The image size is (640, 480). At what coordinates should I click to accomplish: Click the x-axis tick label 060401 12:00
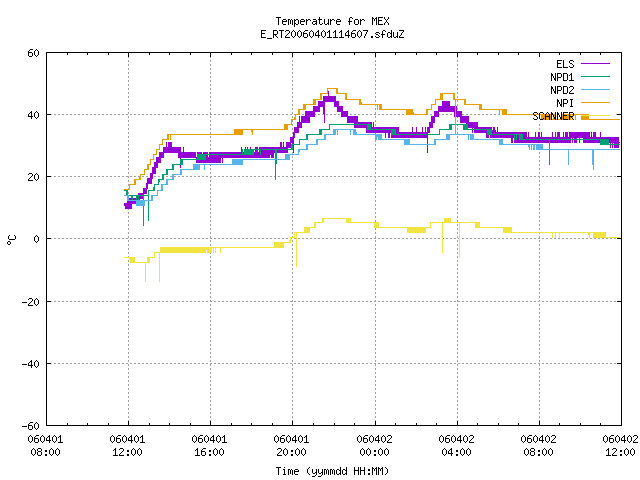[x=127, y=446]
